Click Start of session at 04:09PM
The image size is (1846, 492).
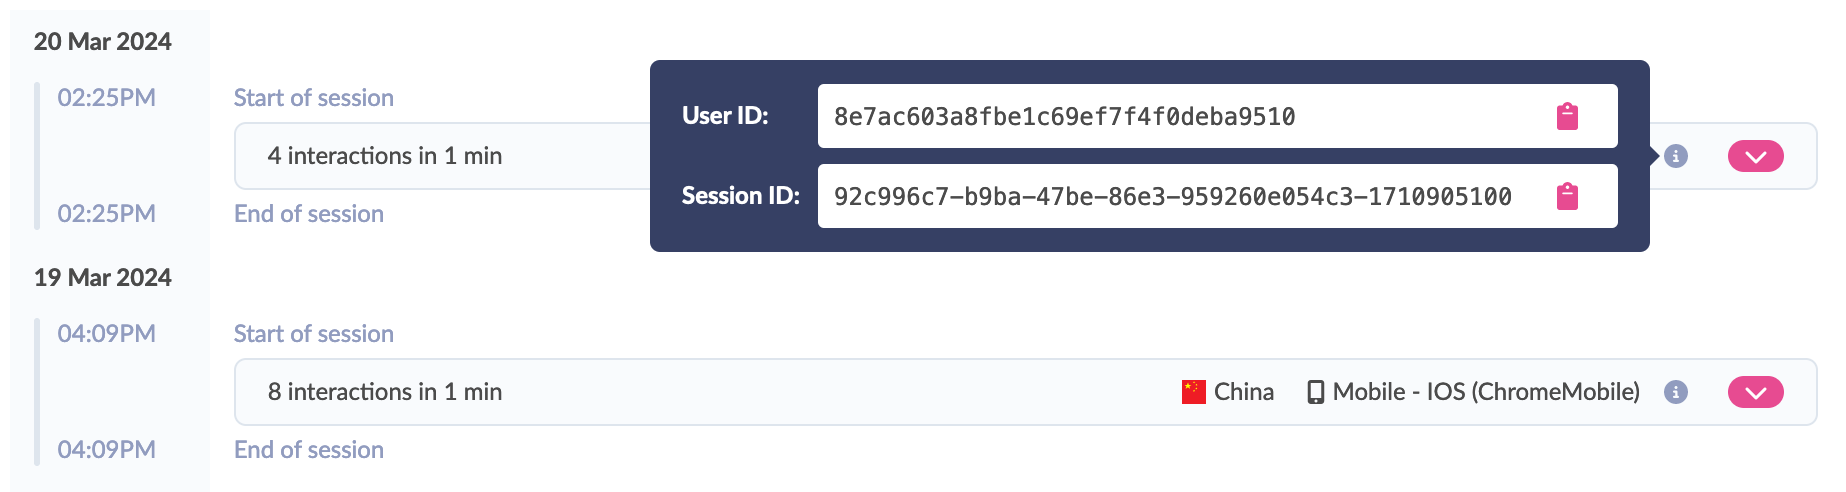click(314, 334)
